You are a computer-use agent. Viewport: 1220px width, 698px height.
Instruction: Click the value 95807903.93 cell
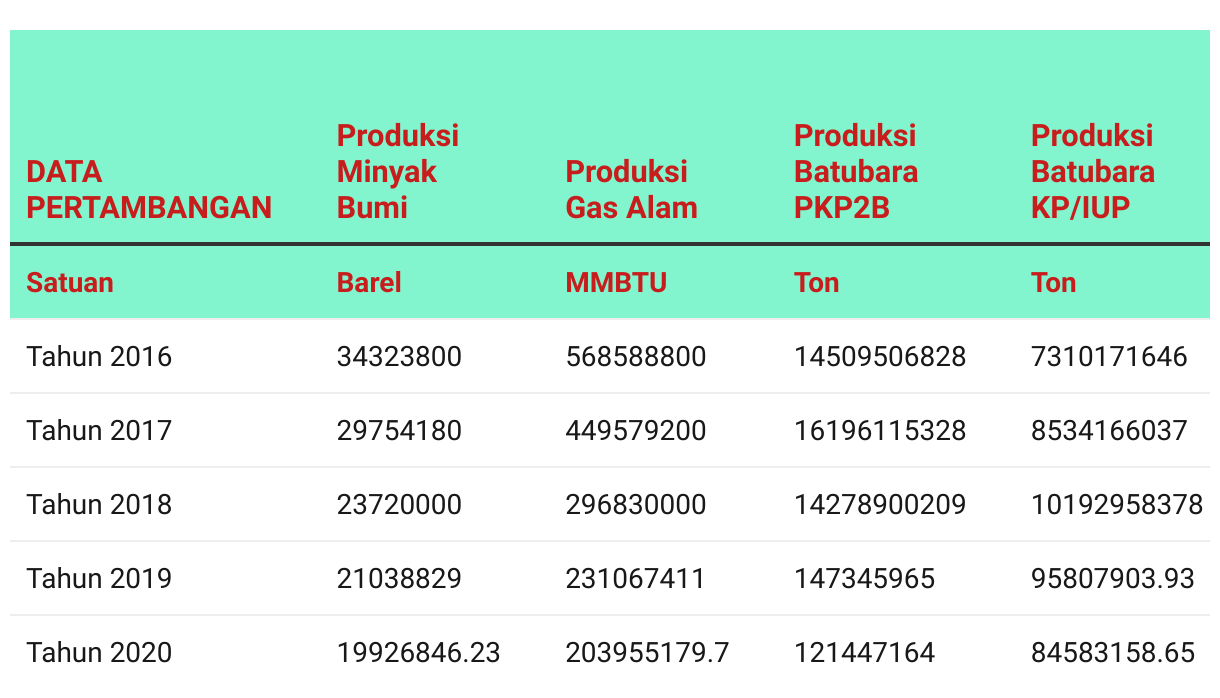click(x=1113, y=578)
